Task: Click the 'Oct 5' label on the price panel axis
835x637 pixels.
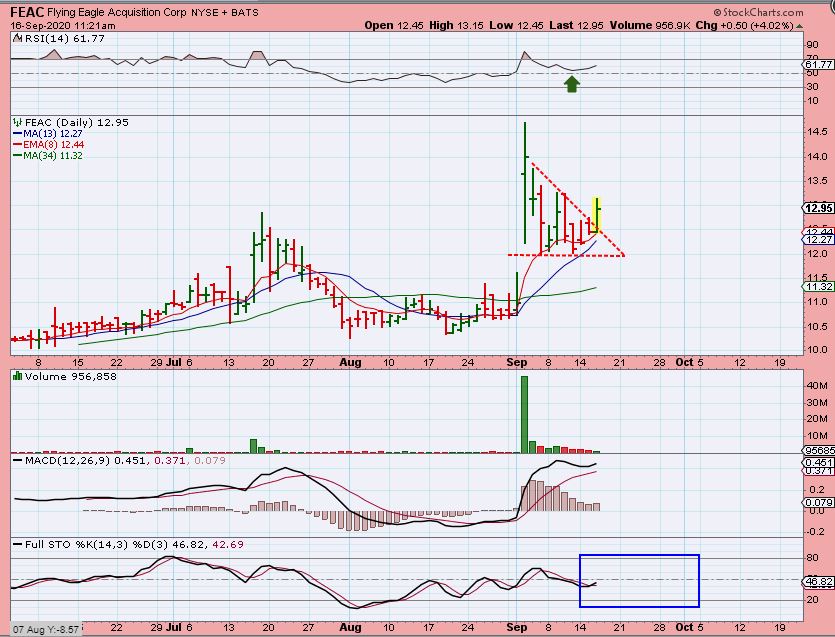Action: click(x=690, y=363)
